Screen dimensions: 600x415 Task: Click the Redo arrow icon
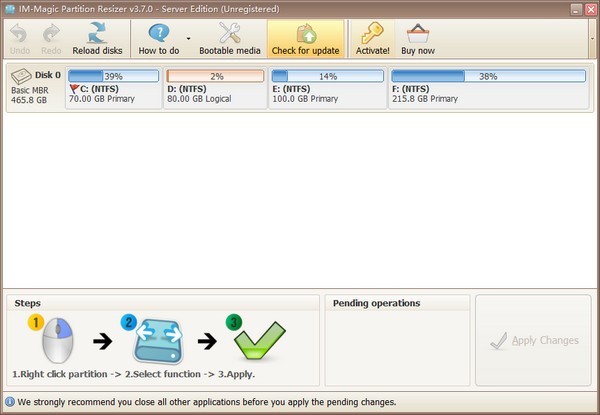tap(51, 33)
